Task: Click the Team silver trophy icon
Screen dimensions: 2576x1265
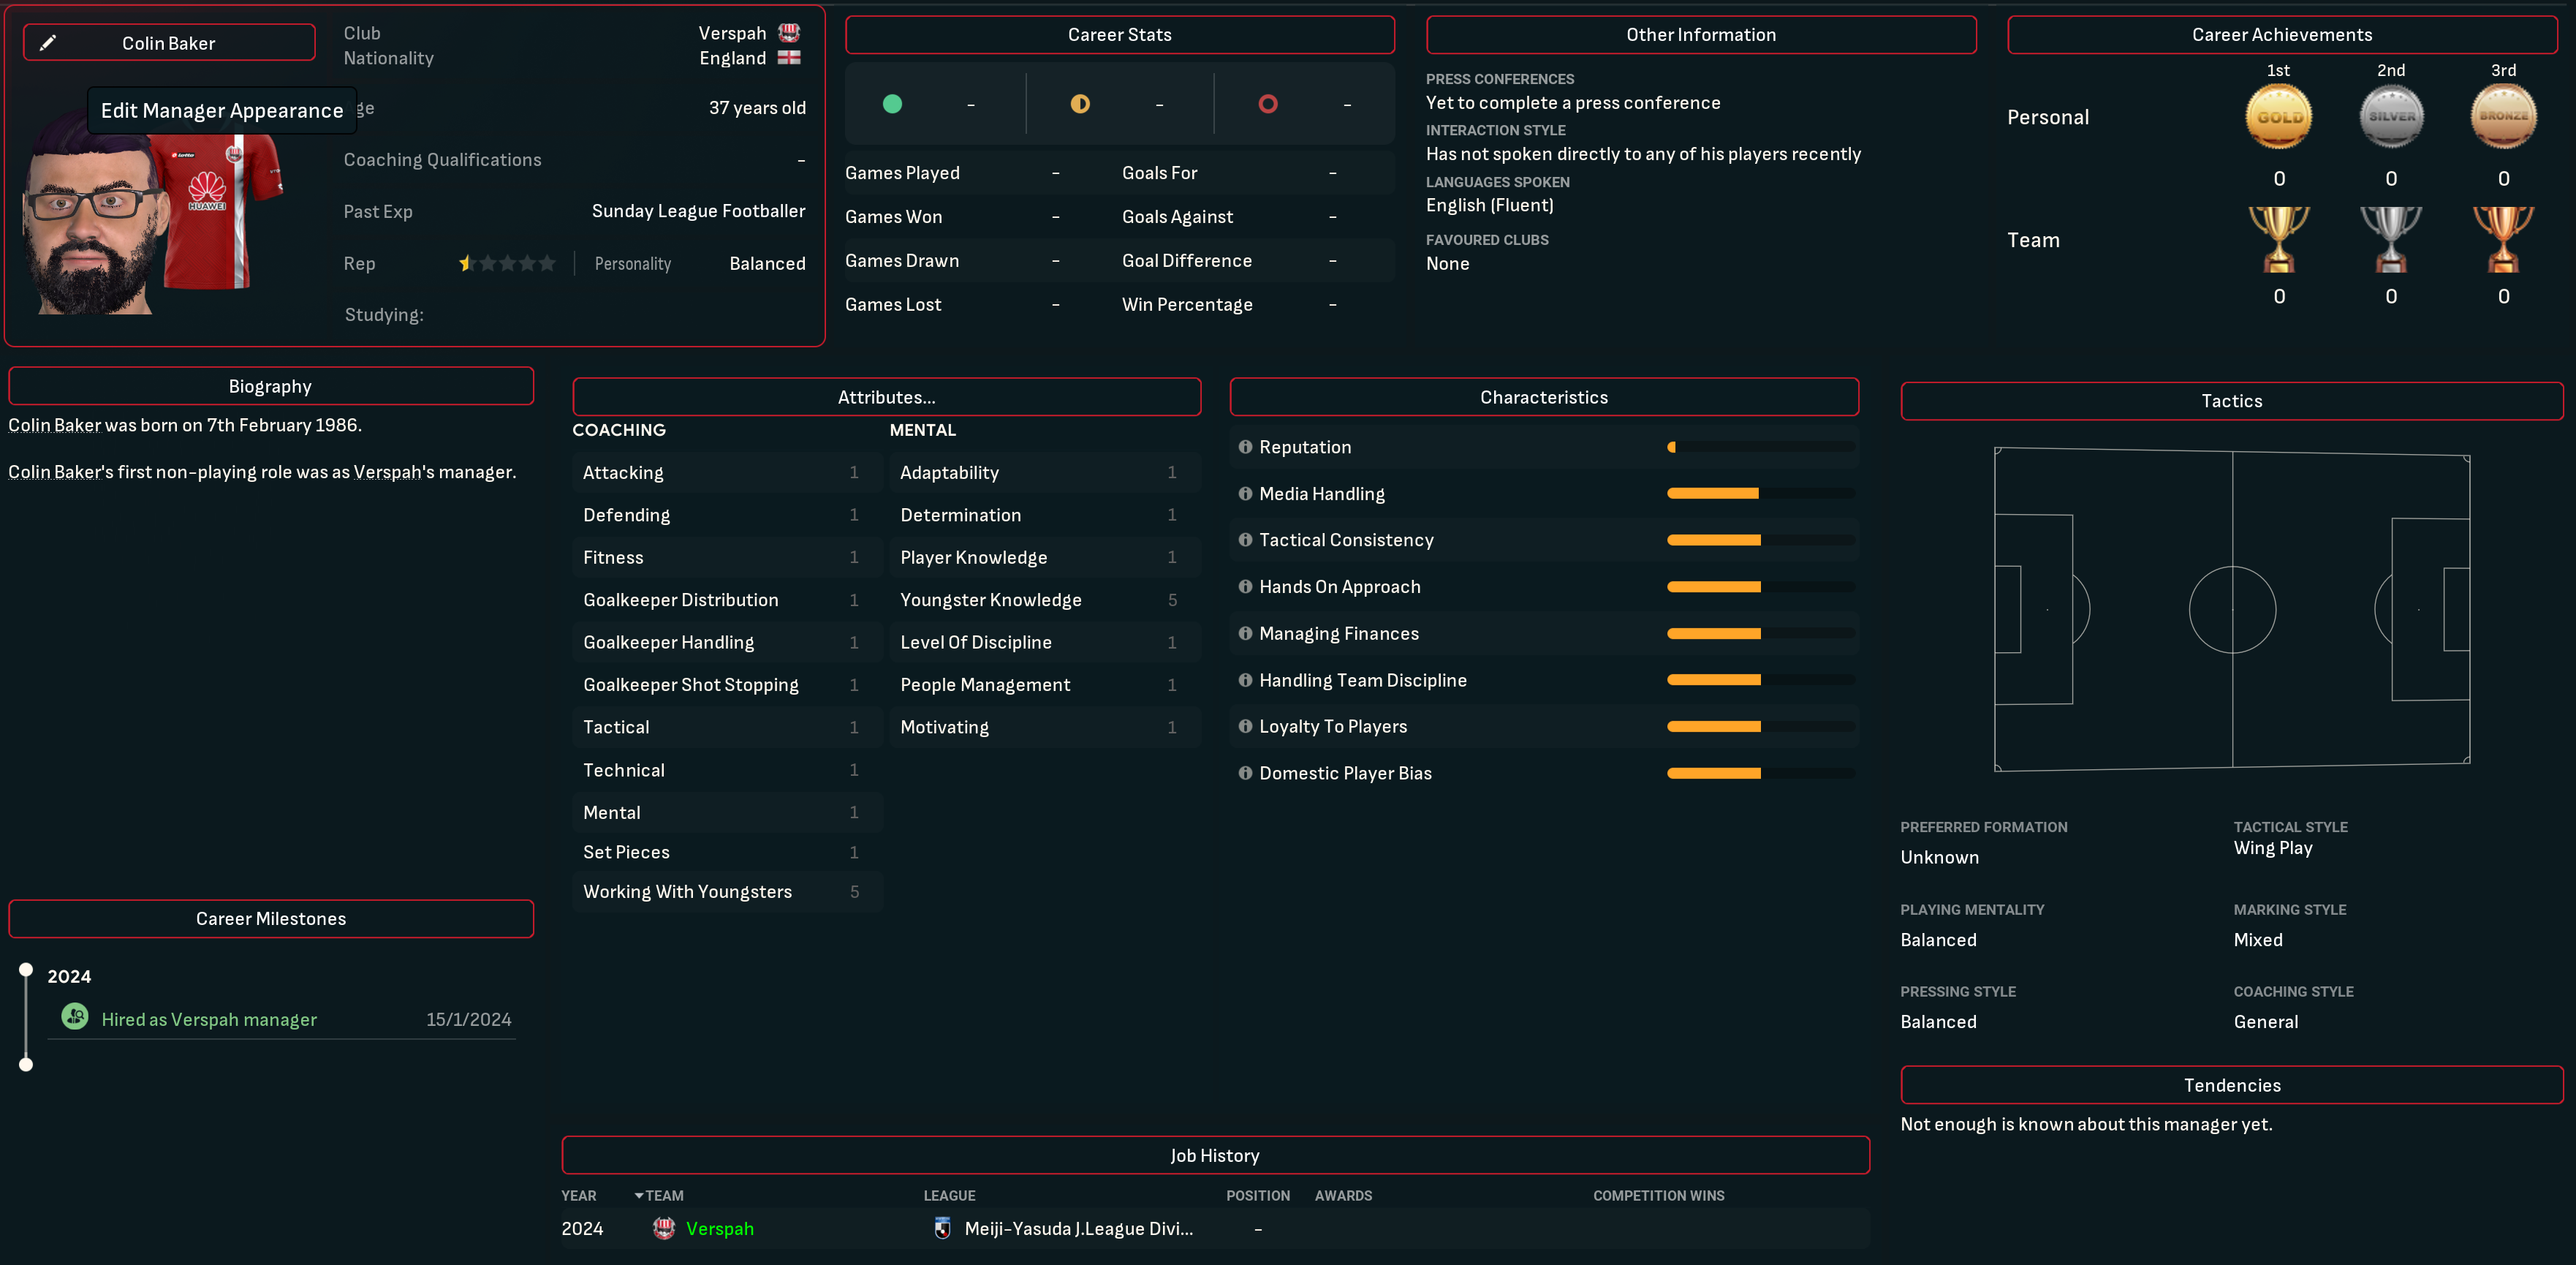Action: point(2390,240)
